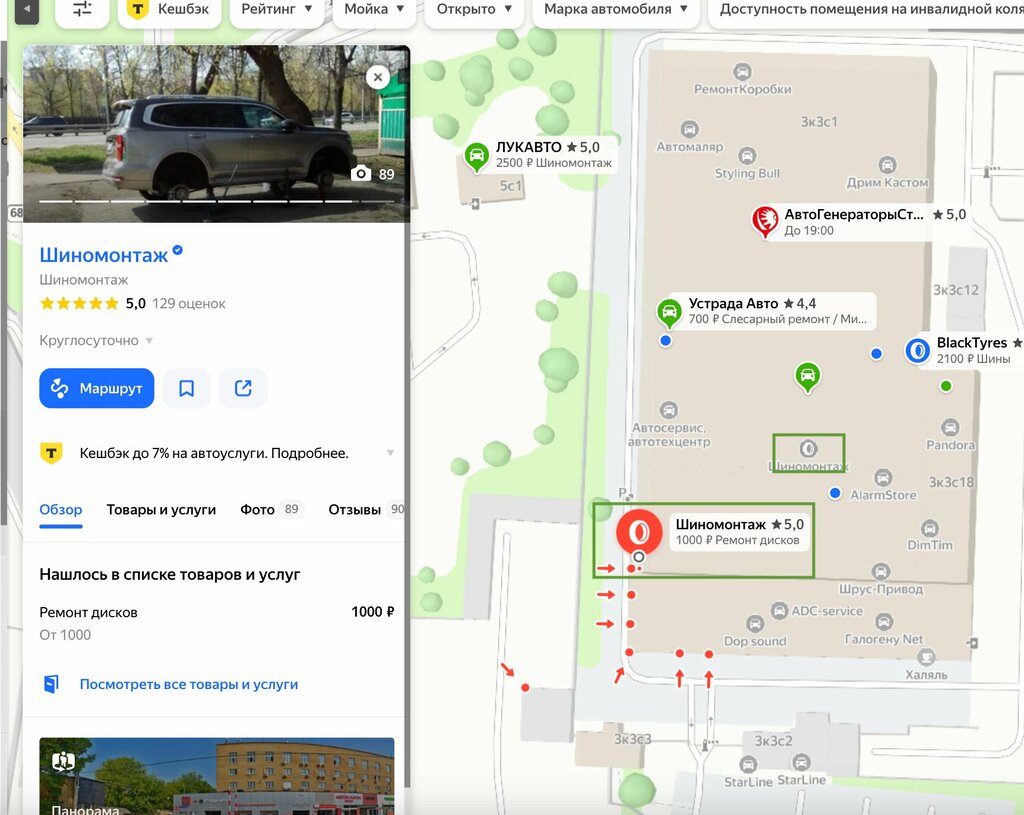The height and width of the screenshot is (815, 1024).
Task: Select the РемонтКоробки map icon
Action: point(742,71)
